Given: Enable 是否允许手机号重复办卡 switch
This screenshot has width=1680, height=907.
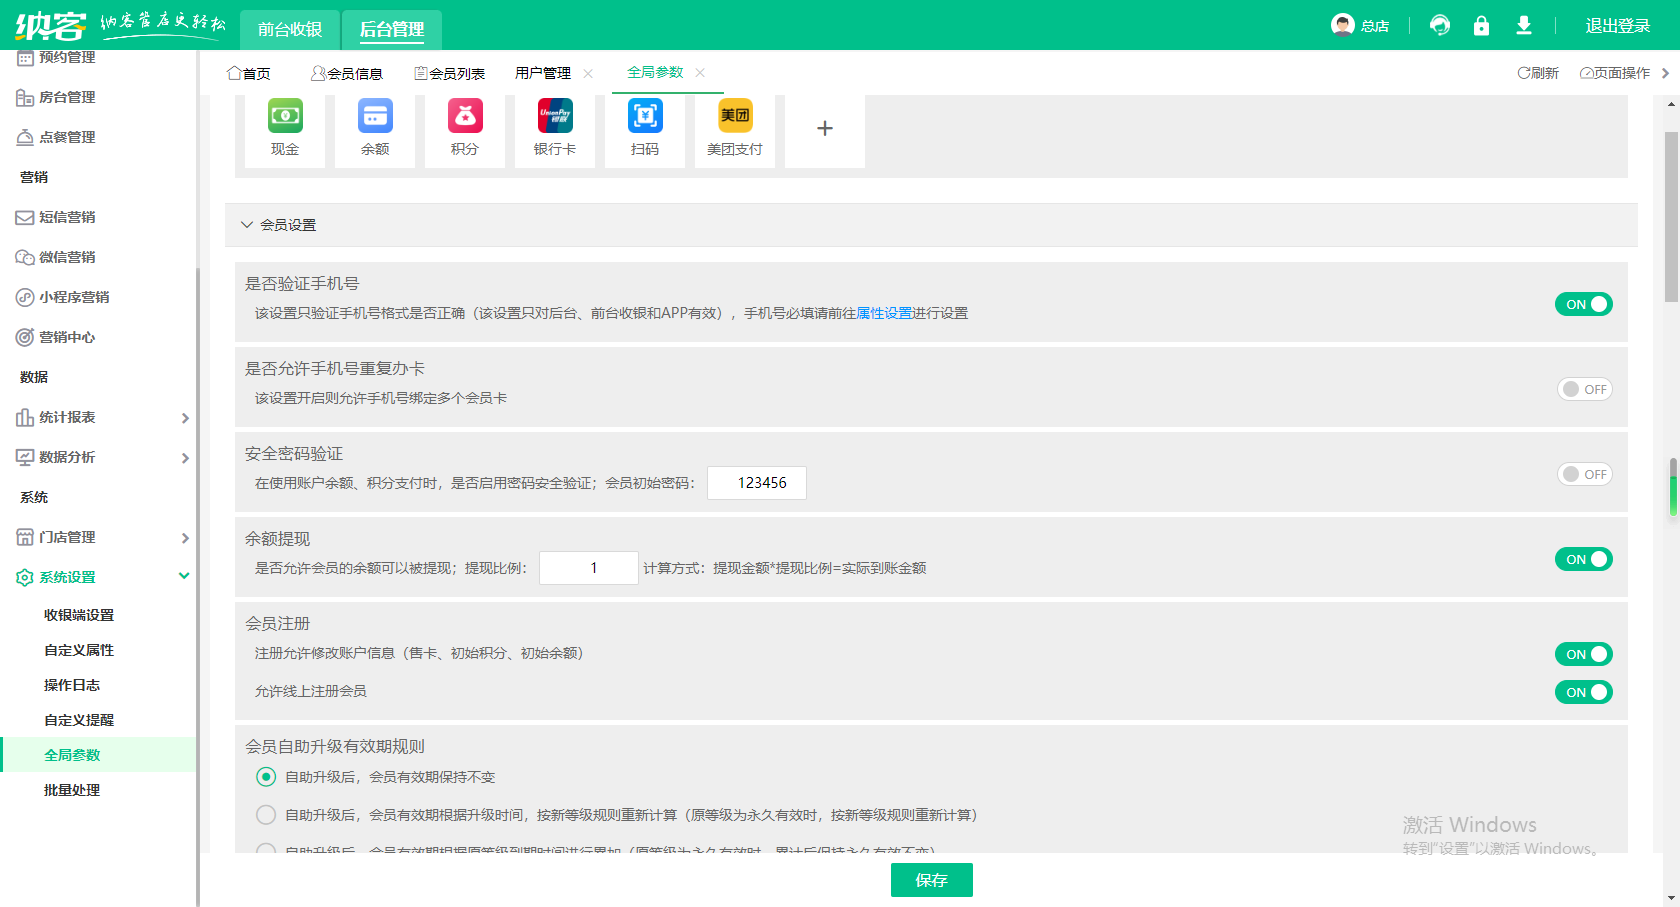Looking at the screenshot, I should (1584, 389).
